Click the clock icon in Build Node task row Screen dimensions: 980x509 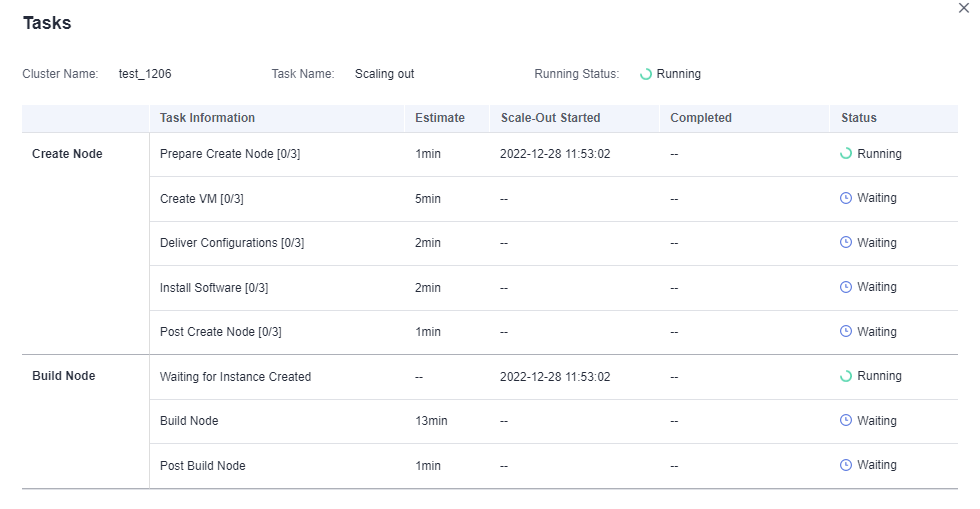pos(846,421)
